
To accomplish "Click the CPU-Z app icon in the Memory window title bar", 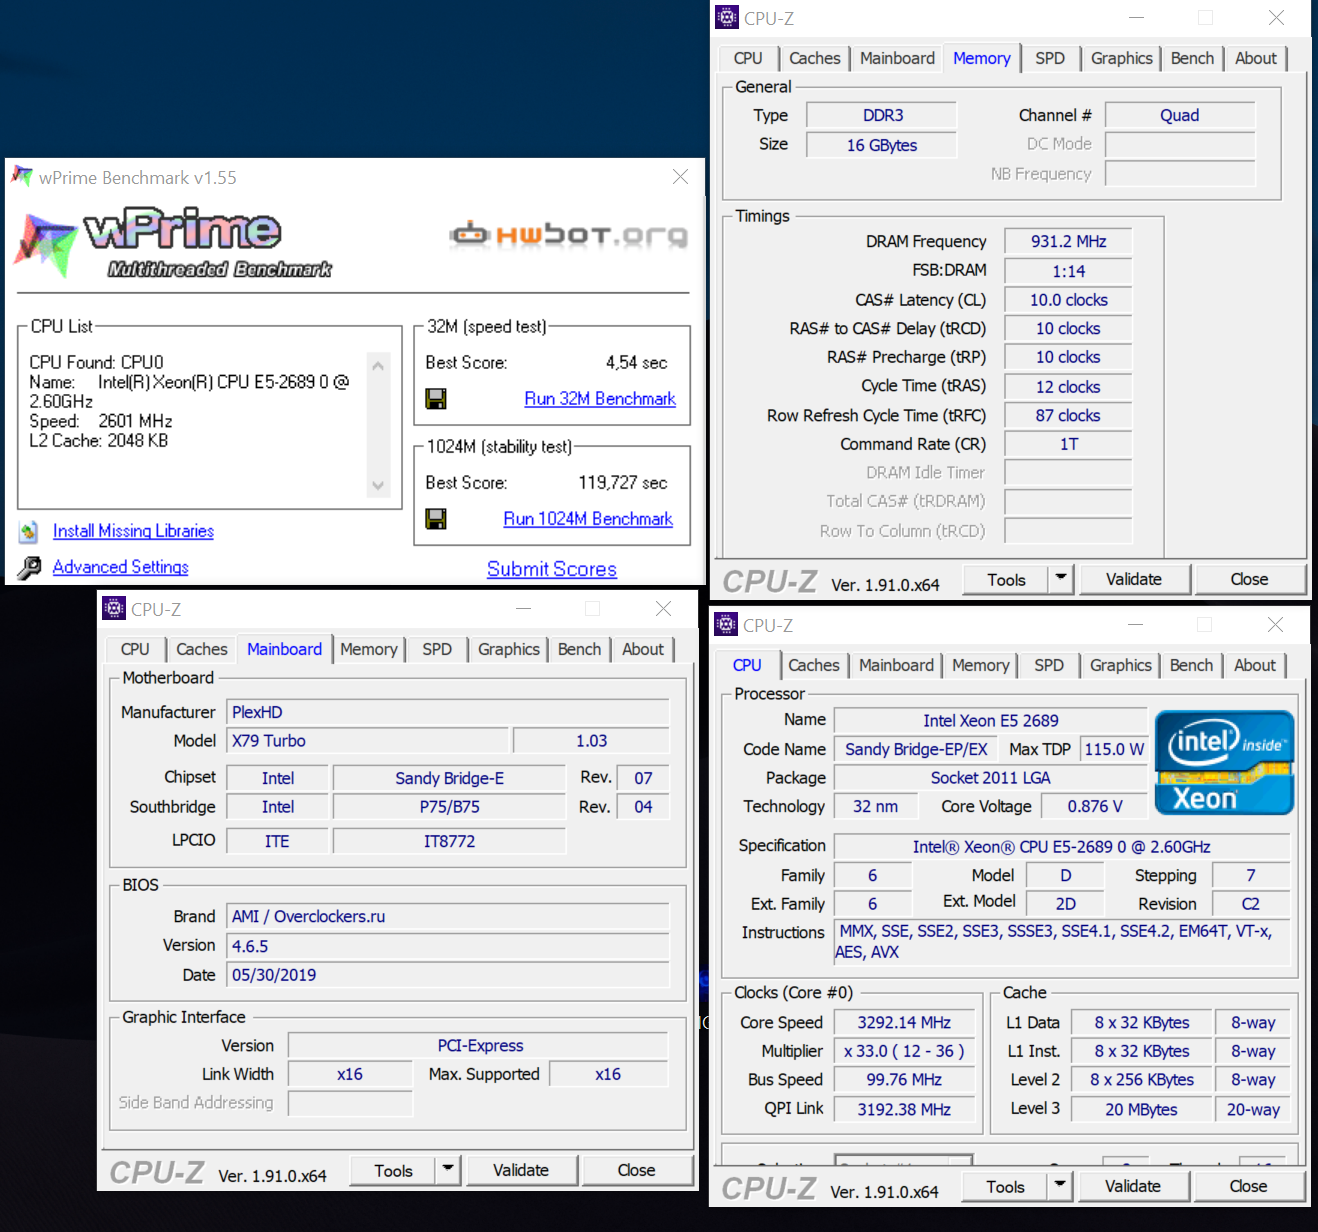I will (727, 18).
